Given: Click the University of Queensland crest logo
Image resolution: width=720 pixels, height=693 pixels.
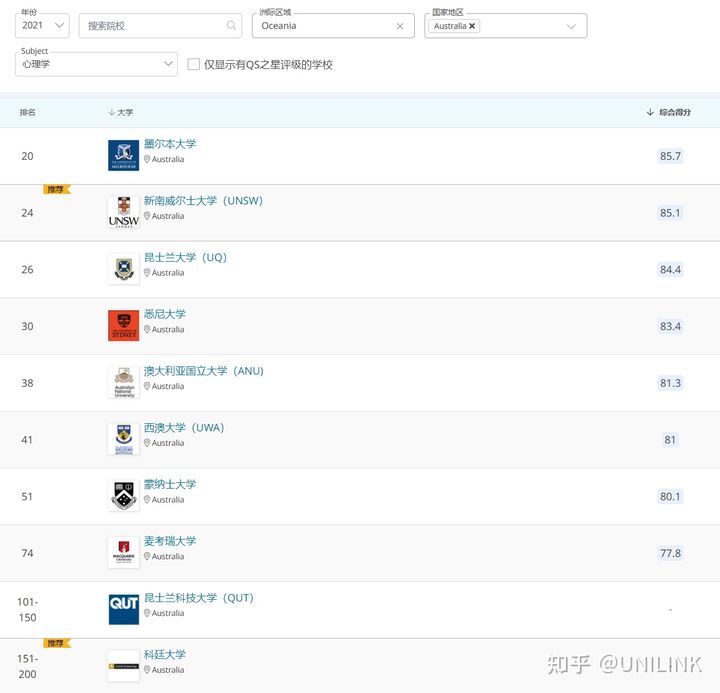Looking at the screenshot, I should pyautogui.click(x=124, y=269).
